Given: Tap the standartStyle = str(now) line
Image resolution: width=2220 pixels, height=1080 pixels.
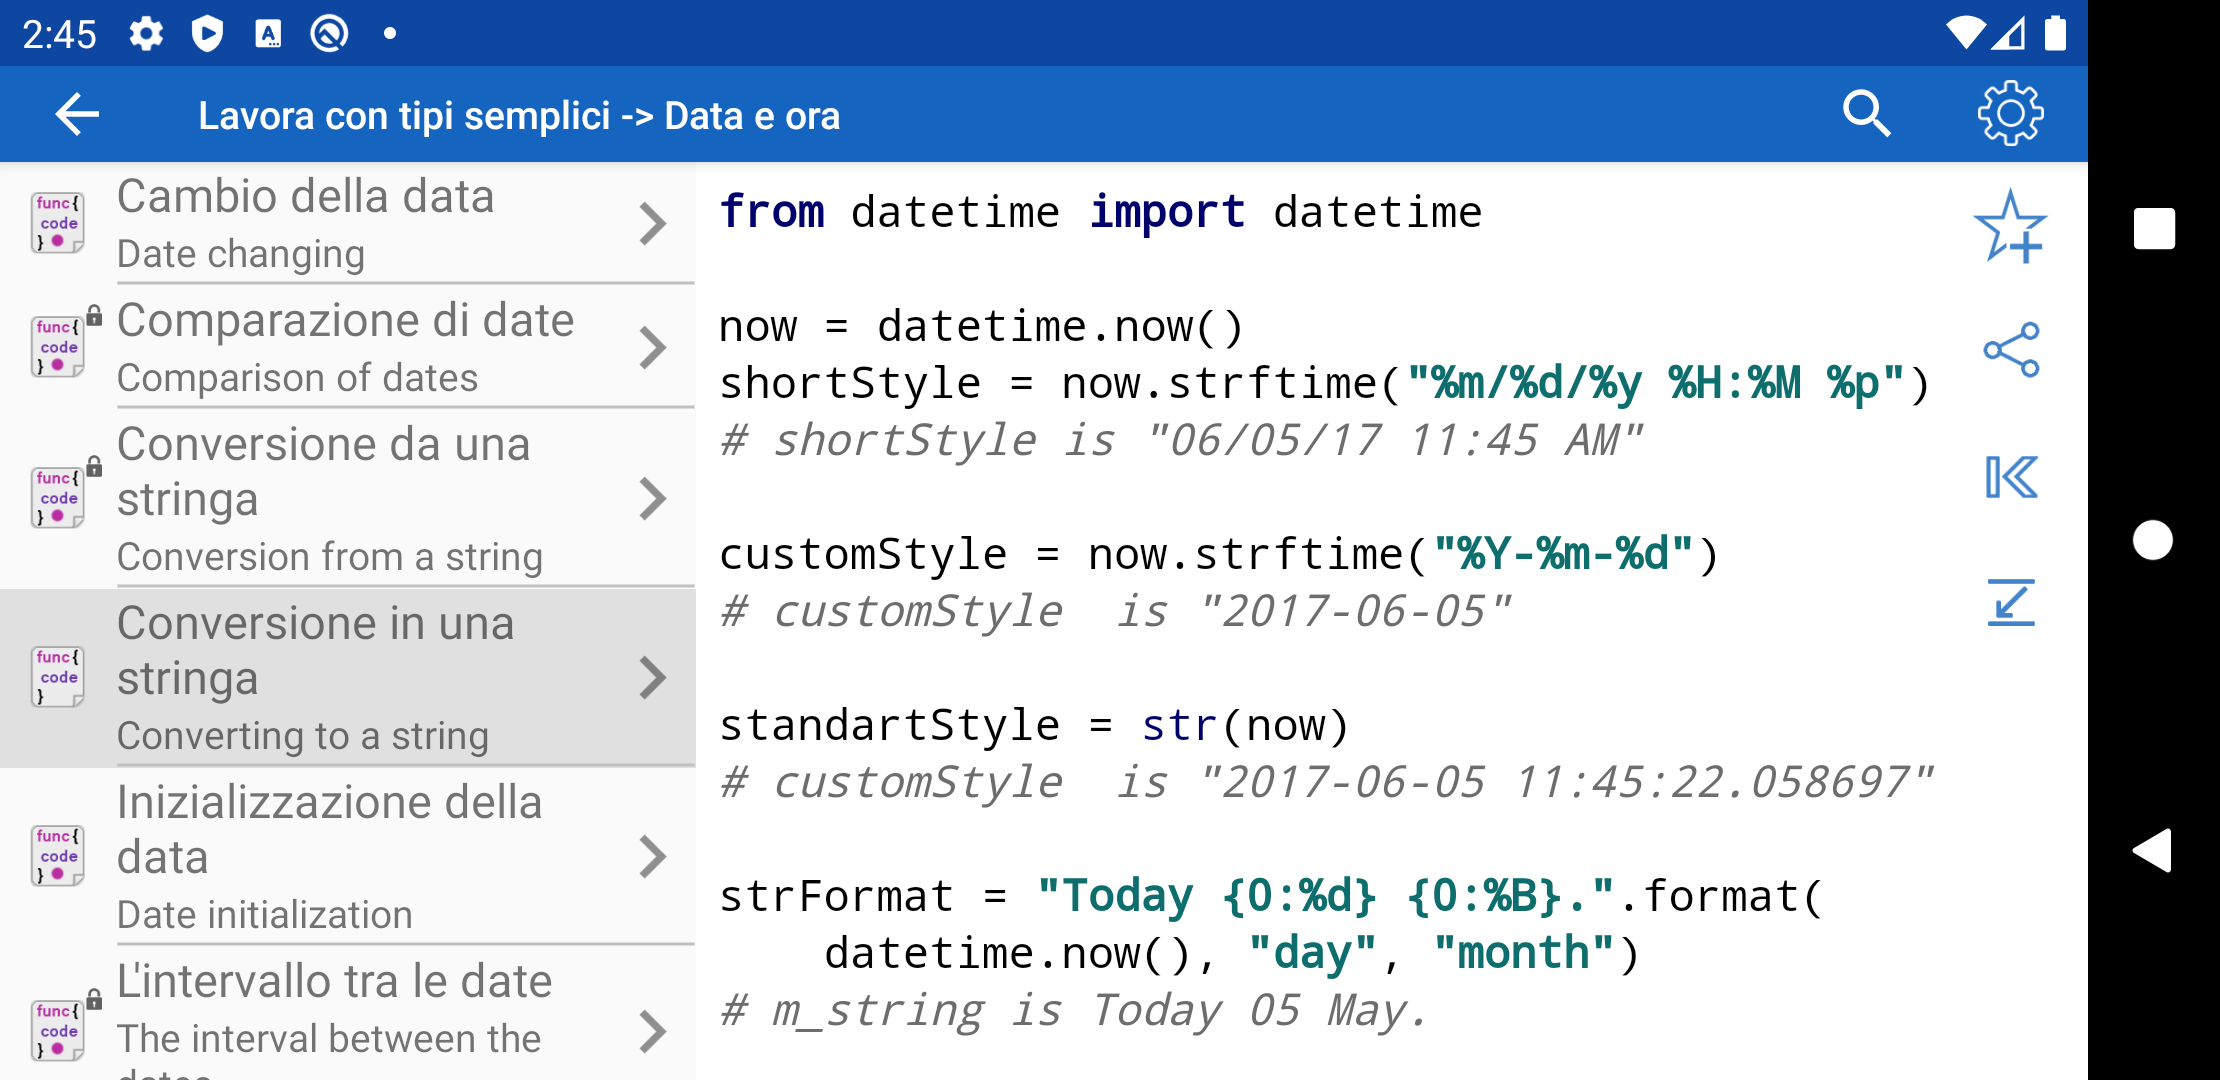Looking at the screenshot, I should coord(1035,726).
